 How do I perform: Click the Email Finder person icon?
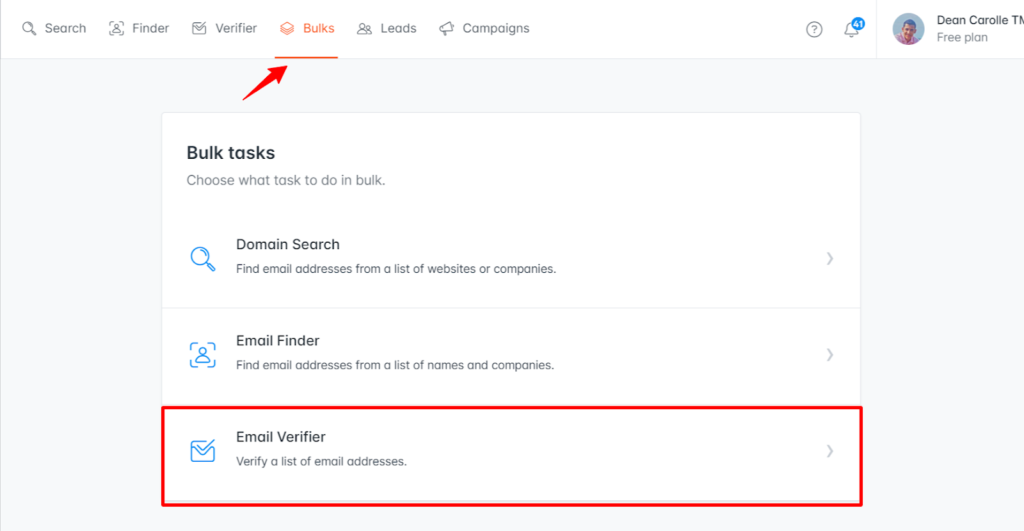tap(203, 354)
